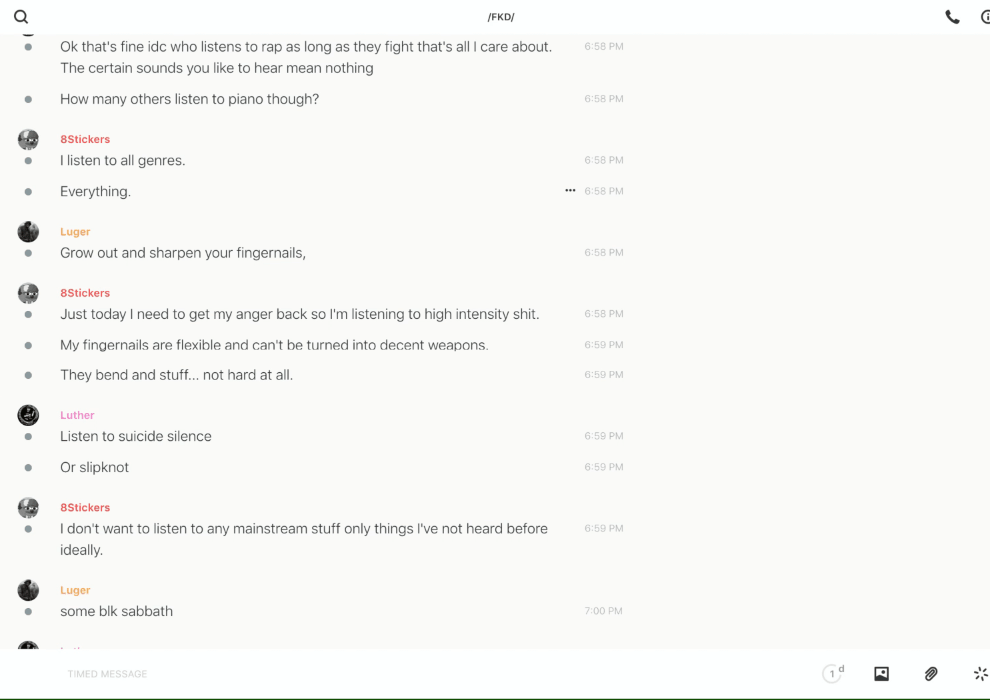The image size is (990, 700).
Task: Open Luther's avatar above "Listen to suicide silence"
Action: point(28,415)
